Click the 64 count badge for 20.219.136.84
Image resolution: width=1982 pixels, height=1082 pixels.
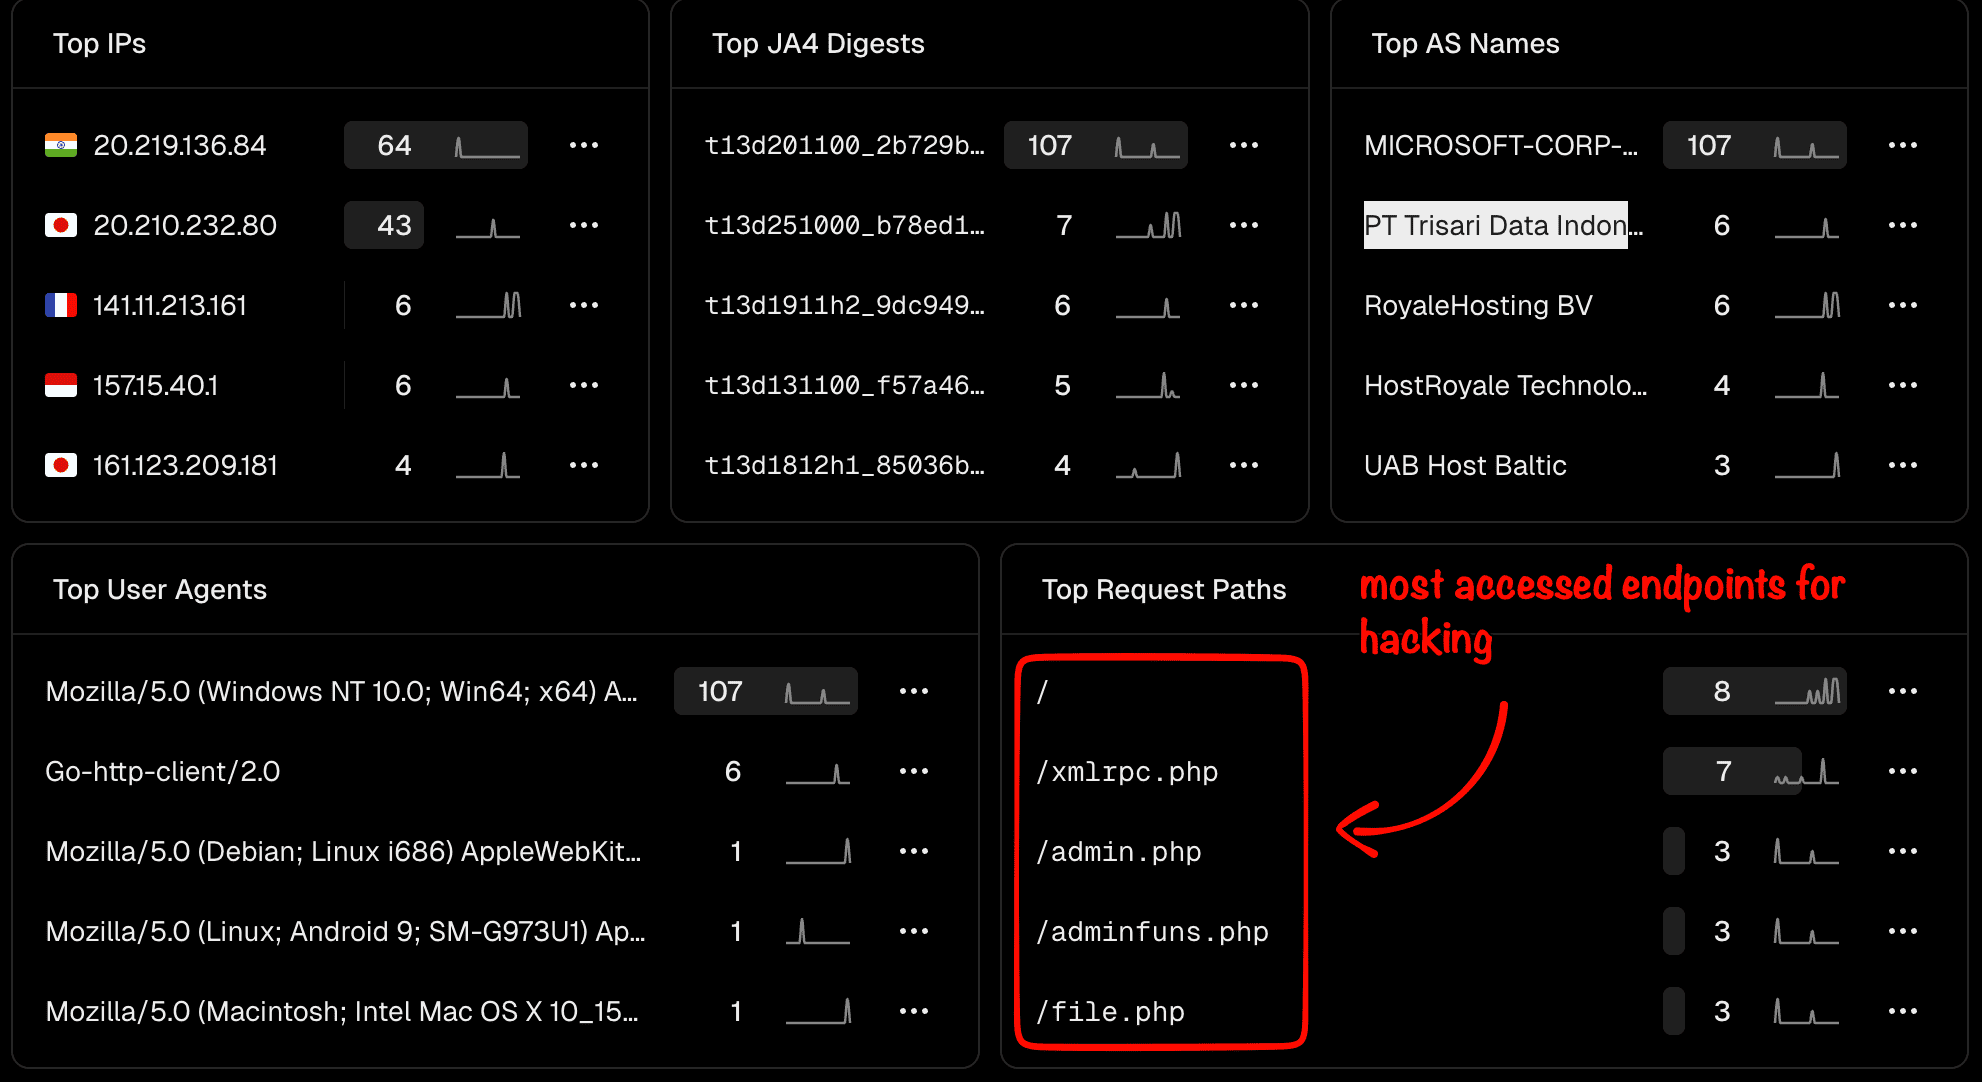coord(393,145)
